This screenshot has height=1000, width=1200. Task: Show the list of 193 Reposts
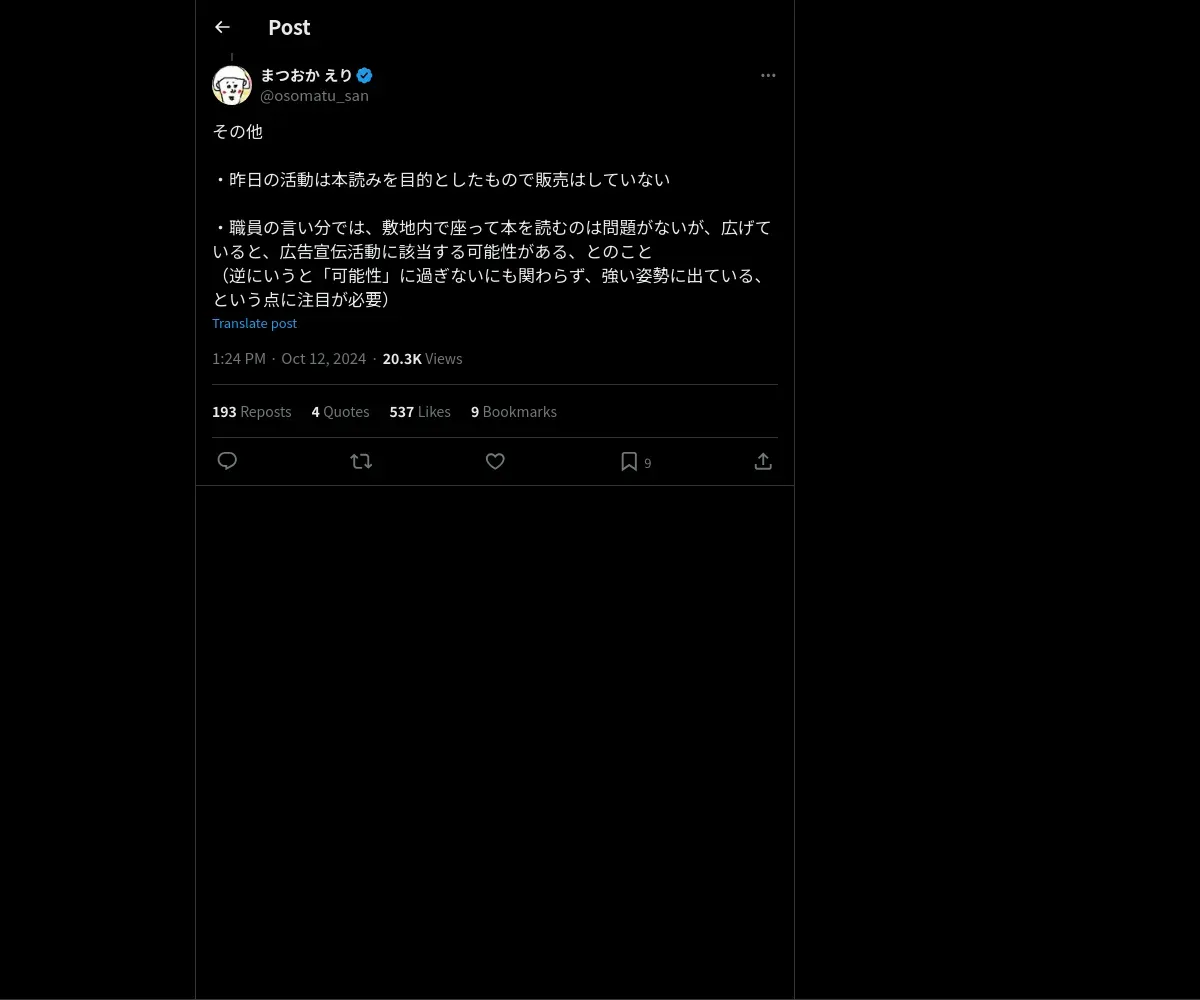(252, 412)
